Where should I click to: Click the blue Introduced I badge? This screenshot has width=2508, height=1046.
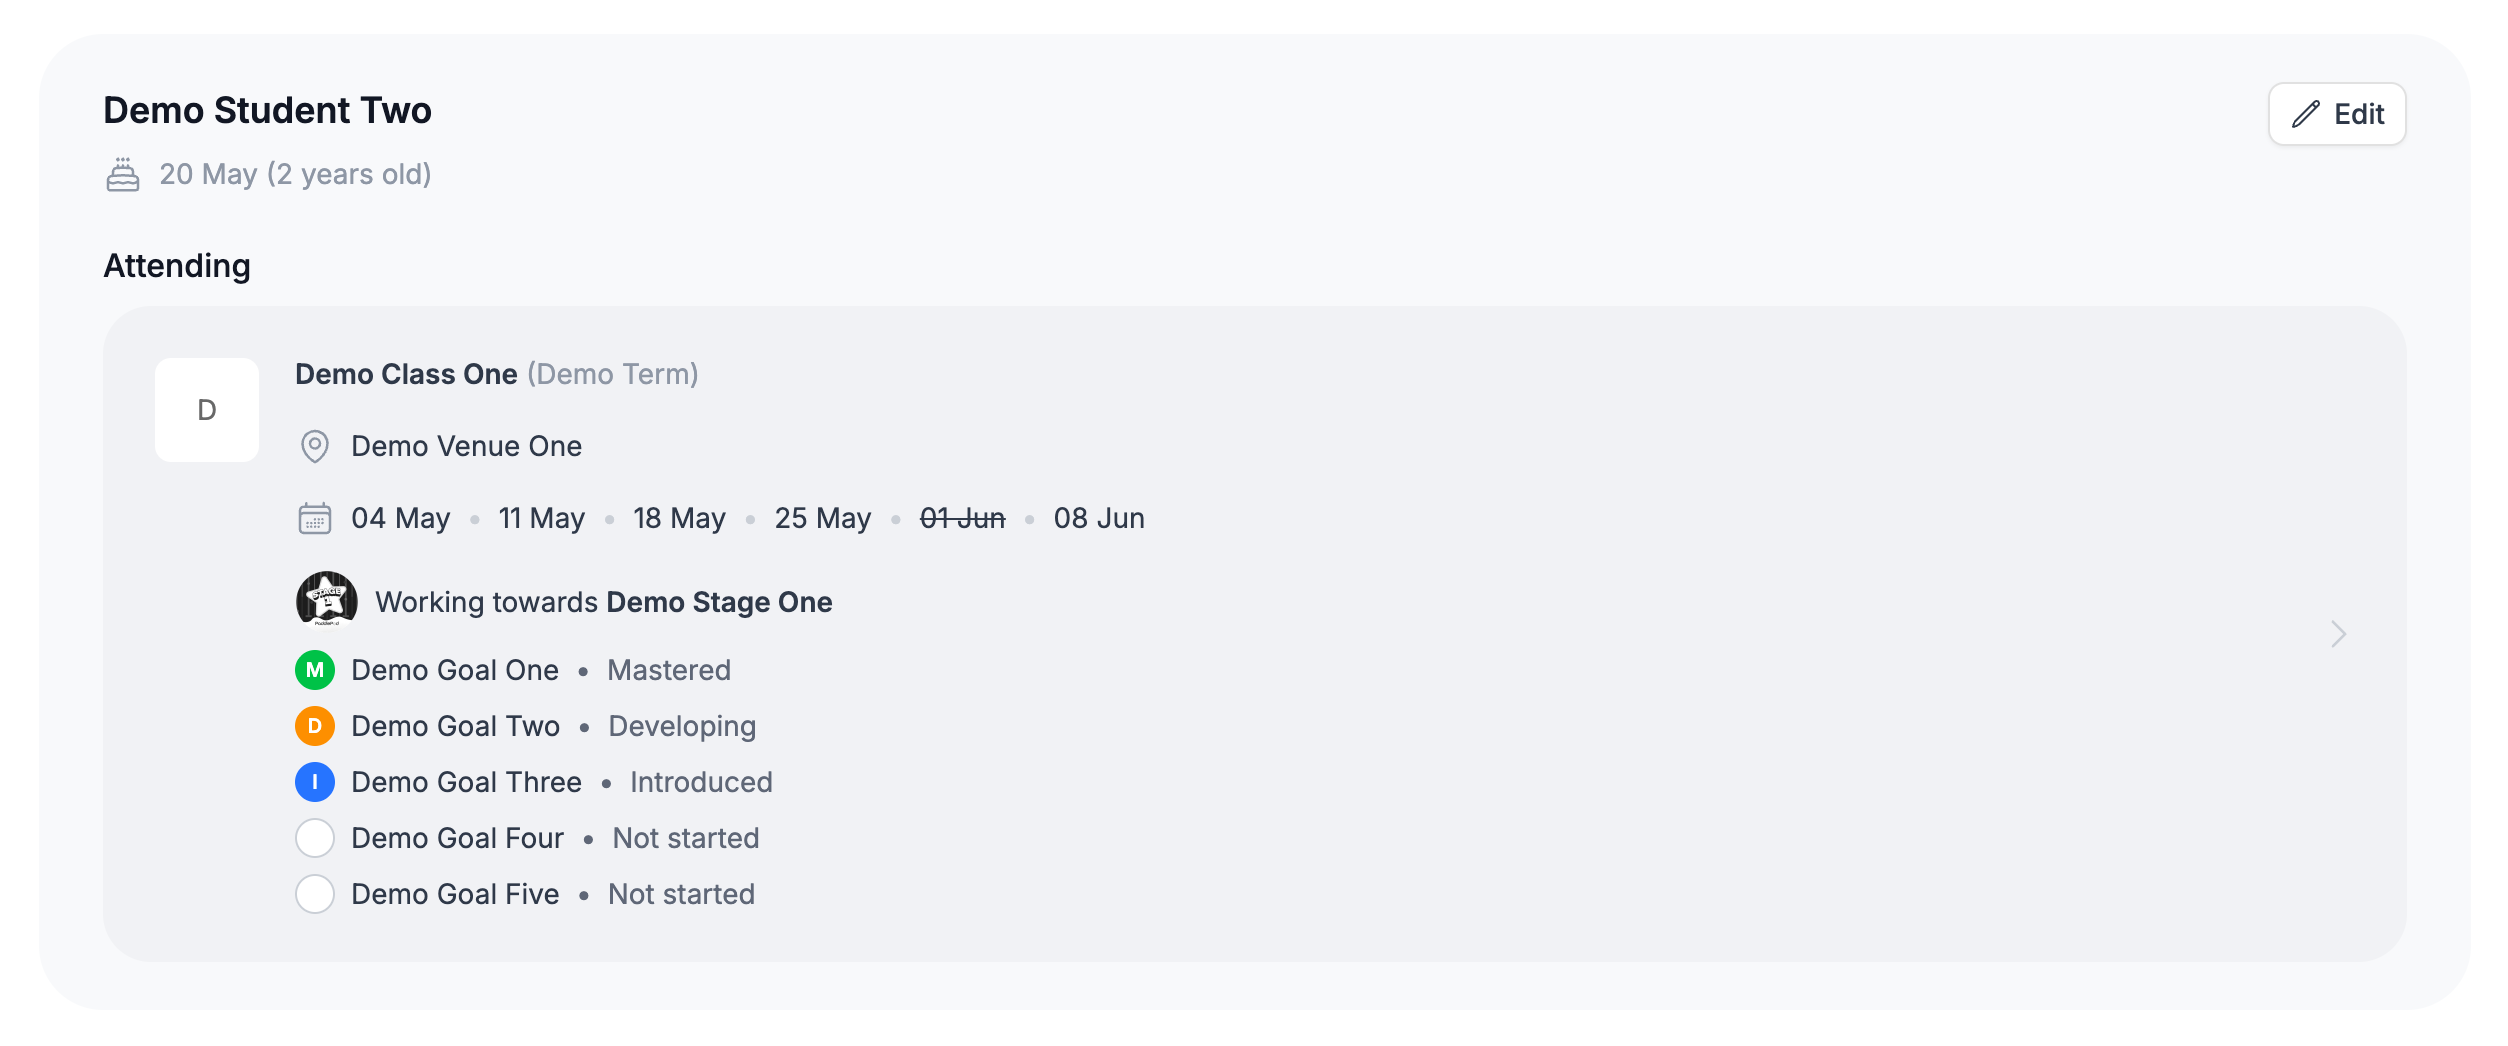tap(315, 782)
